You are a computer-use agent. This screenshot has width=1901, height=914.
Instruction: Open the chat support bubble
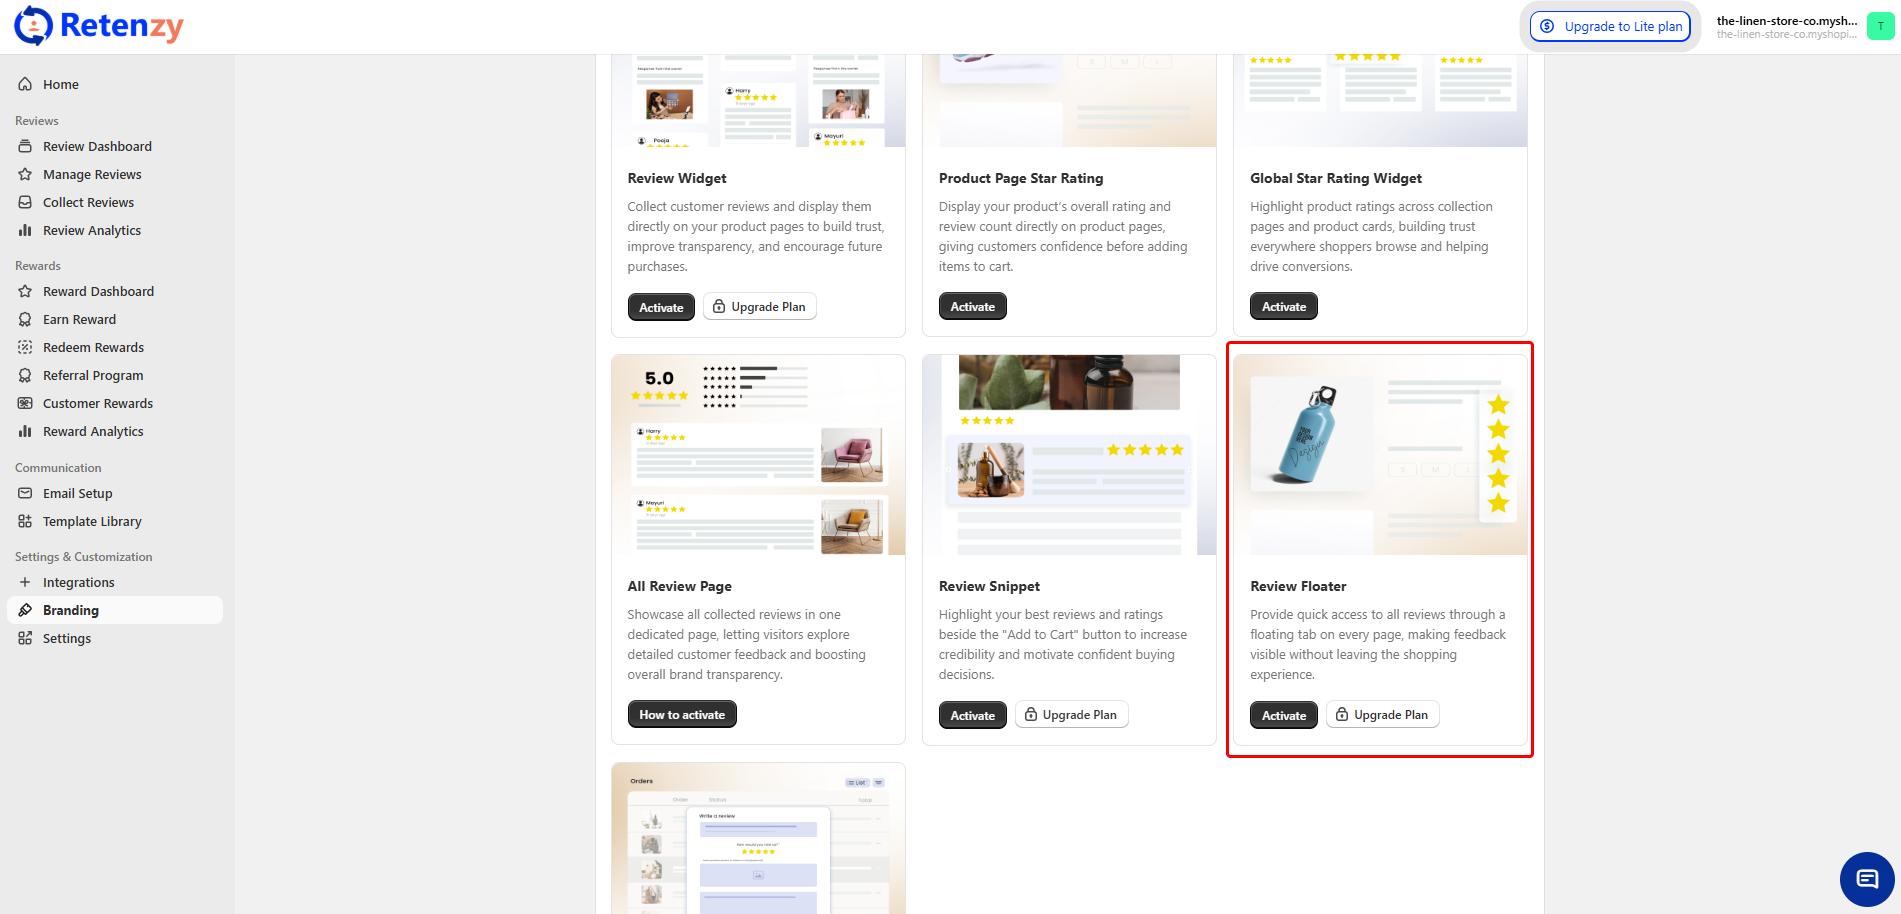click(x=1867, y=879)
